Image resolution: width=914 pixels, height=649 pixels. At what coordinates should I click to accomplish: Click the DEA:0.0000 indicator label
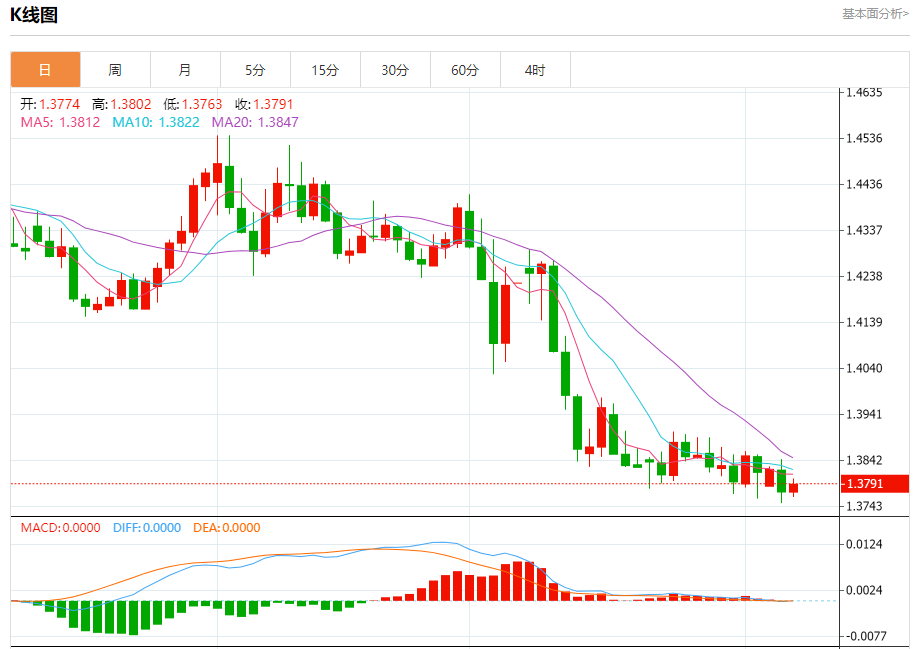point(227,528)
